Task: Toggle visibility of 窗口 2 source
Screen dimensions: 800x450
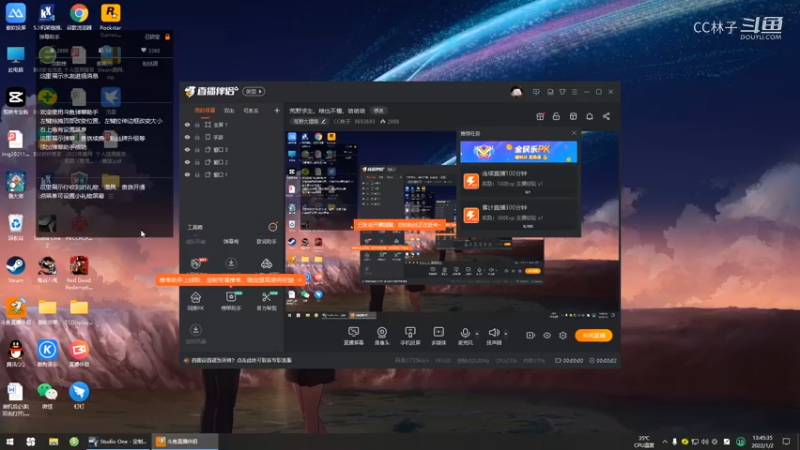Action: tap(187, 162)
